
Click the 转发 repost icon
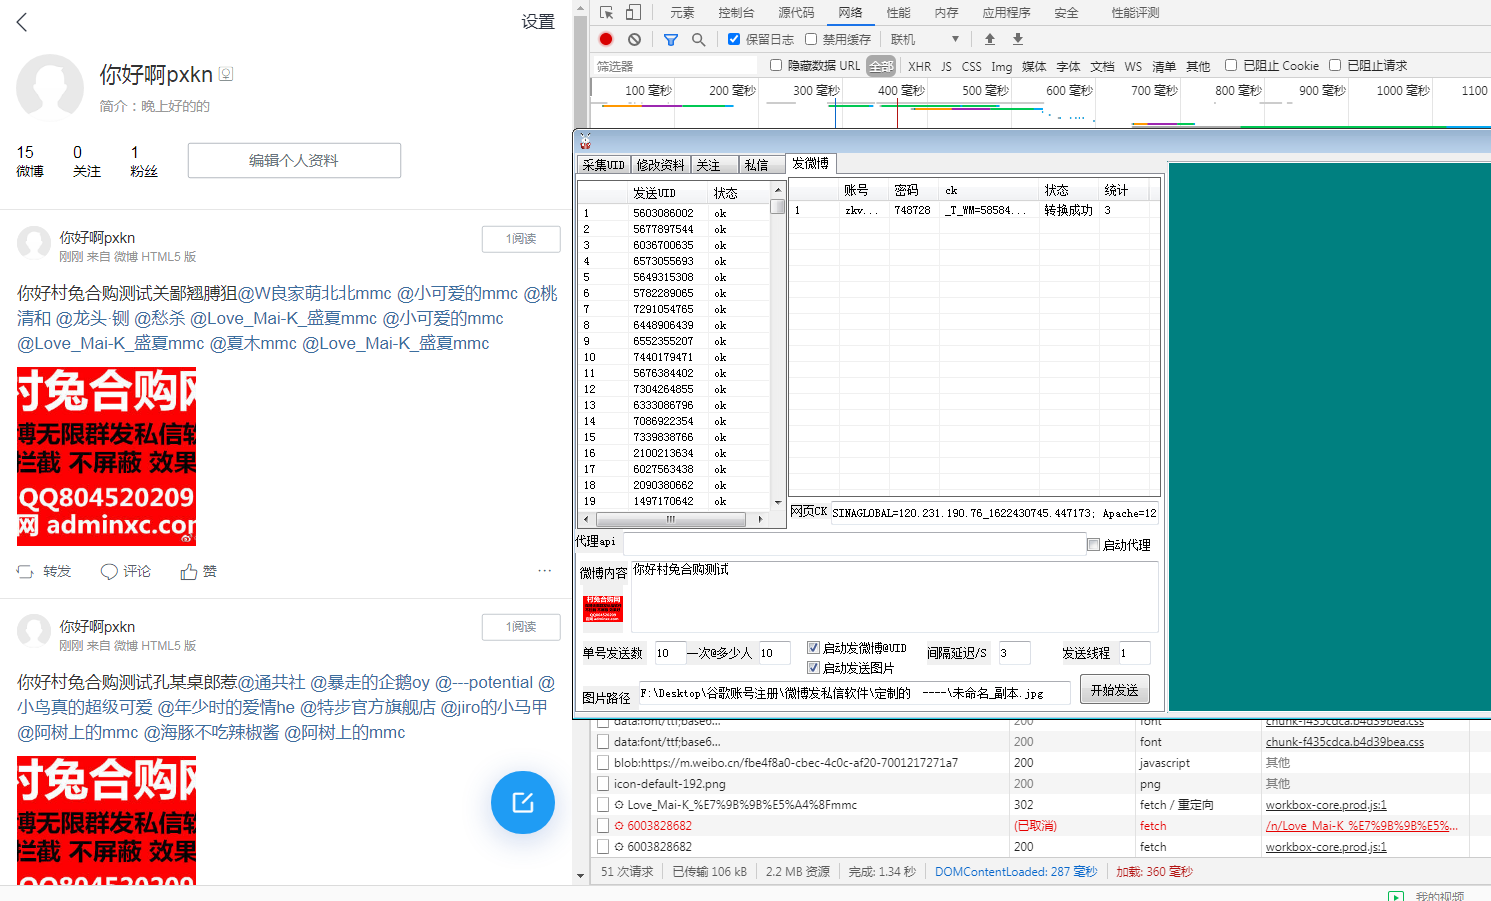[25, 570]
